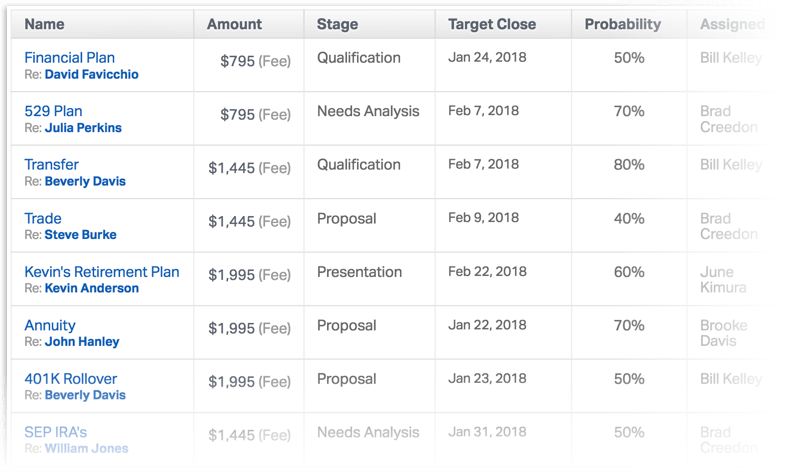Open David Favicchio contact link
Image resolution: width=801 pixels, height=476 pixels.
pyautogui.click(x=91, y=75)
